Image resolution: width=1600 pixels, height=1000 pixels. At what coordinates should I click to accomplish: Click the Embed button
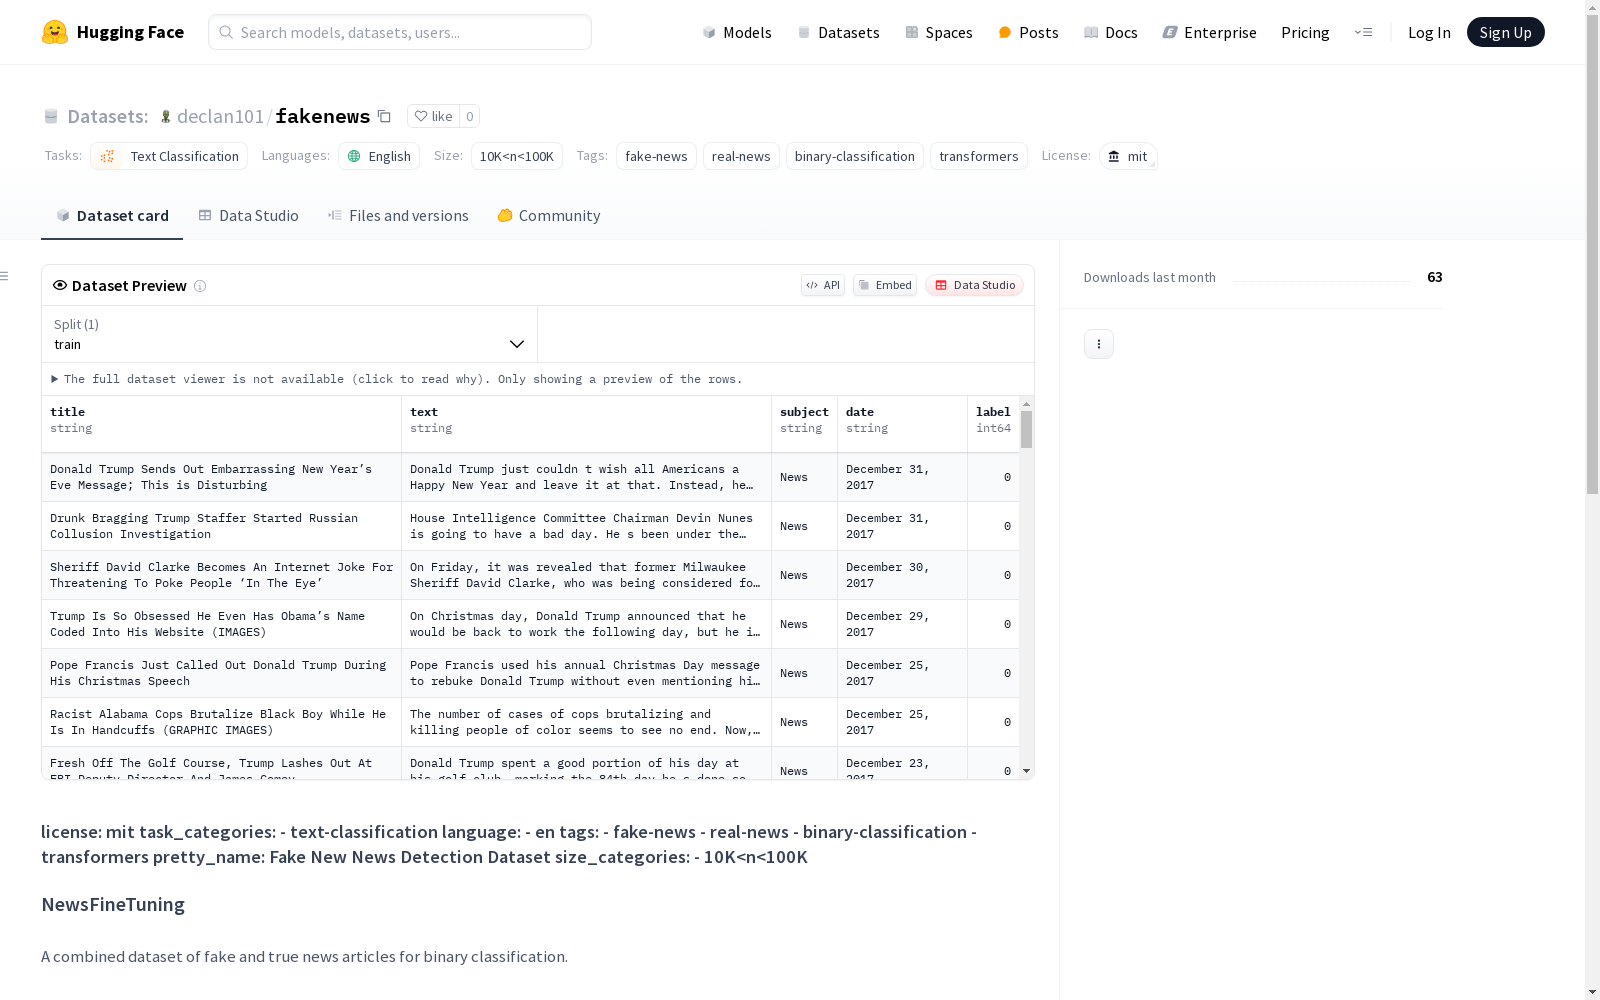885,285
